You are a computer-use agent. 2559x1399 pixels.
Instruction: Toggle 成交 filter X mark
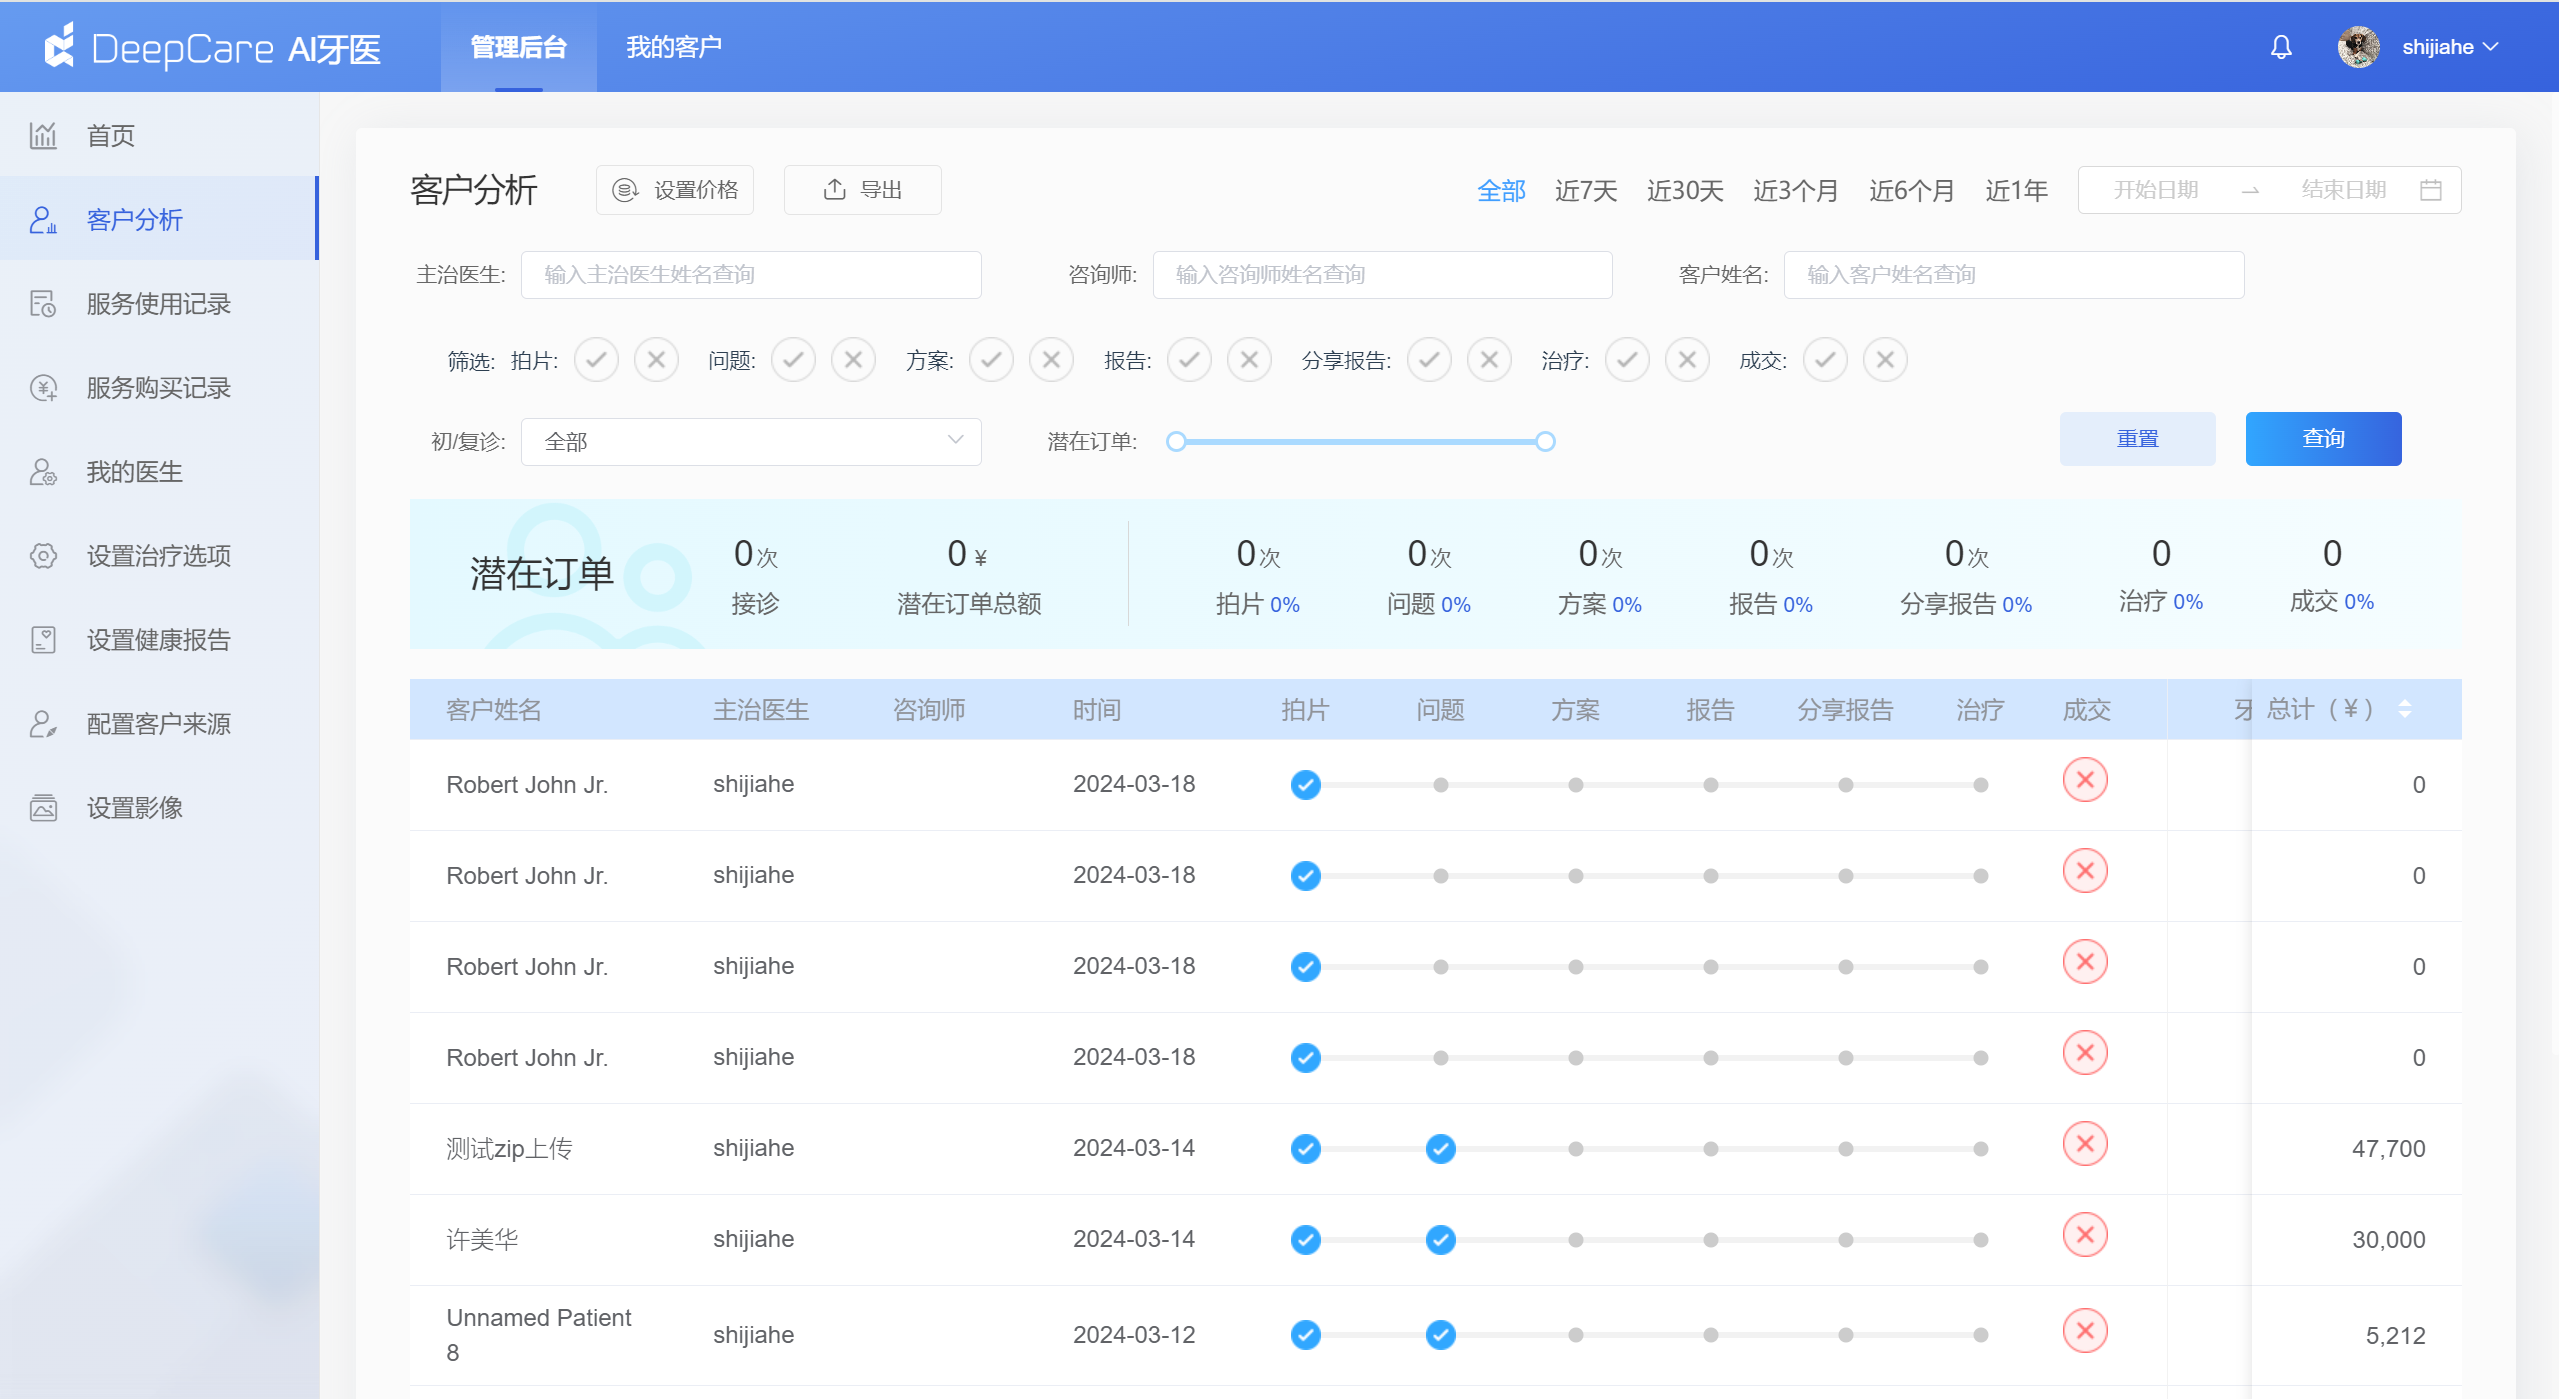point(1885,360)
